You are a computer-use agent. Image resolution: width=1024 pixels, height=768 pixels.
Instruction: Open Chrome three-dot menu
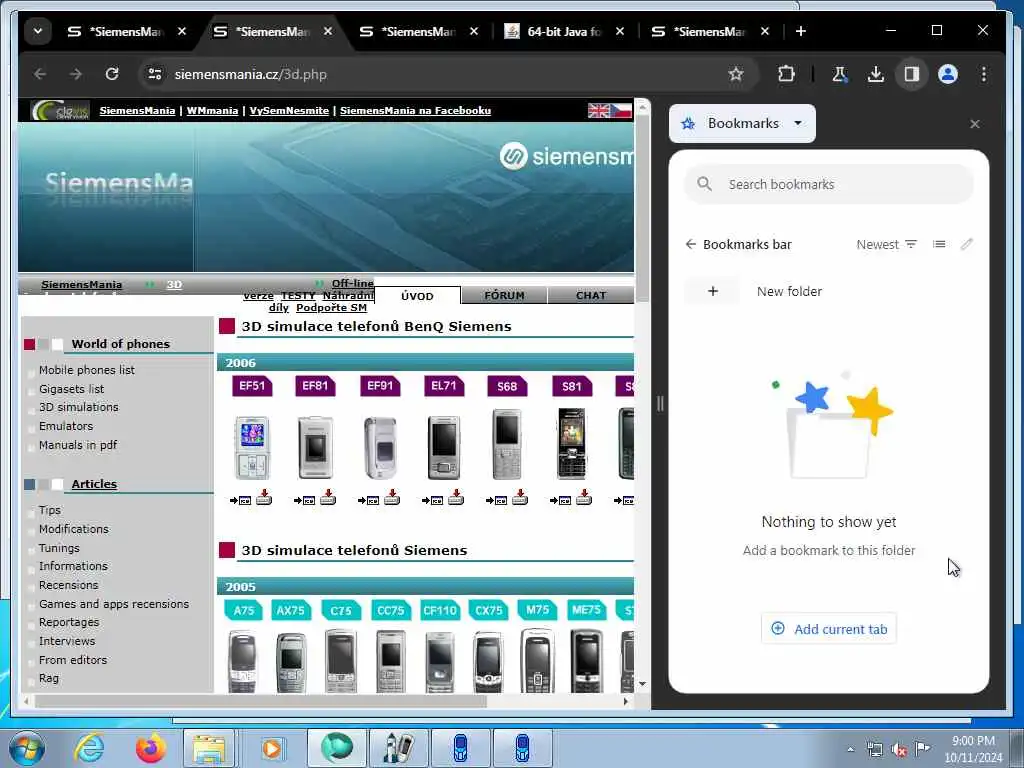[984, 74]
